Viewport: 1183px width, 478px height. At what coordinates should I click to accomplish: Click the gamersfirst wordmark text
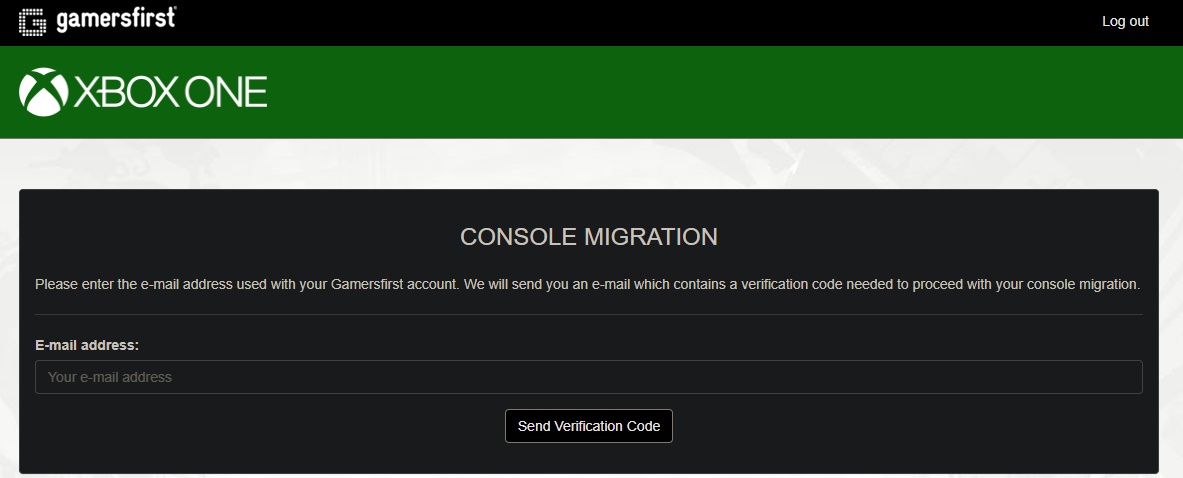click(x=116, y=20)
